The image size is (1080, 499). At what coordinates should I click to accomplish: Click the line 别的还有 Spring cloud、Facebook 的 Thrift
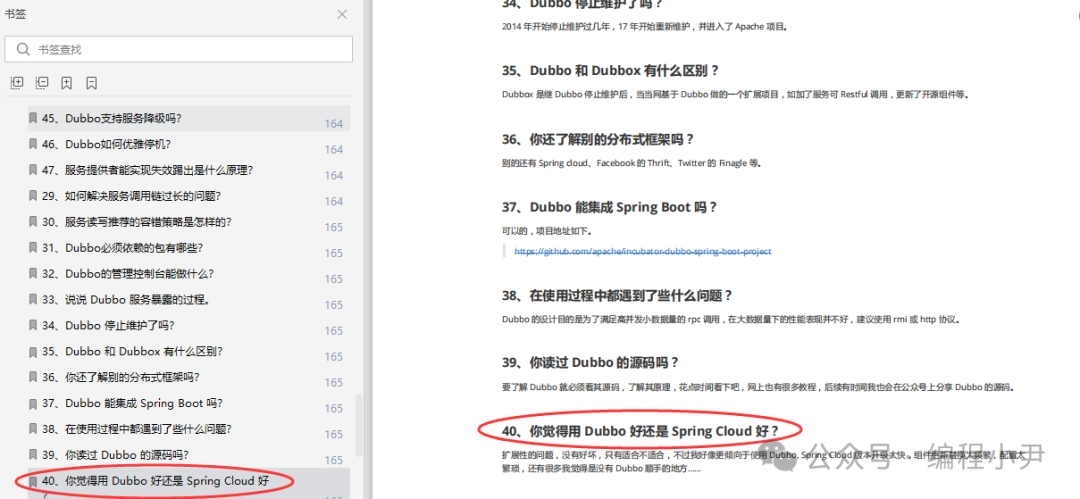[x=630, y=163]
